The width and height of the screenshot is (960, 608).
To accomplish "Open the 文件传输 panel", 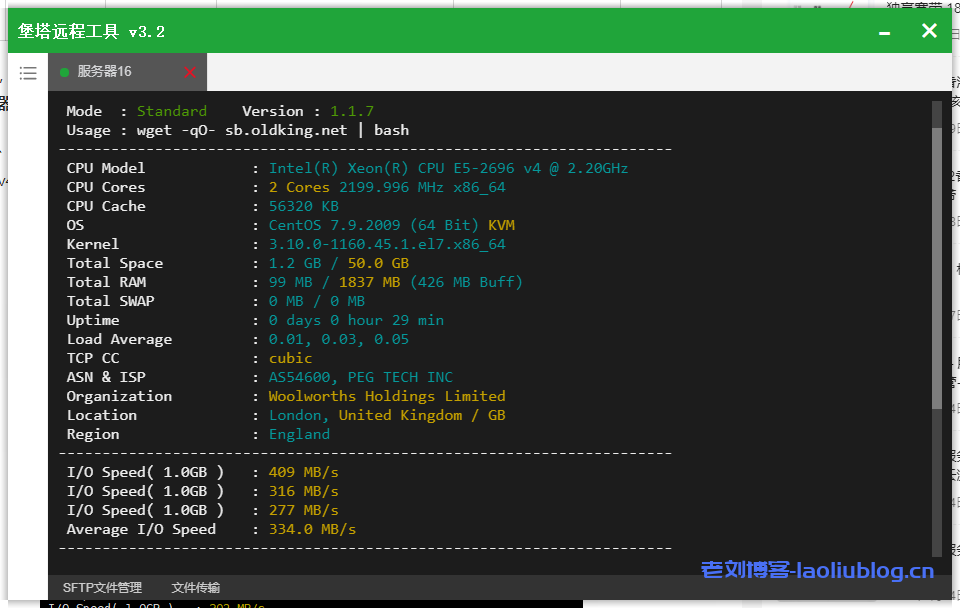I will (x=195, y=588).
